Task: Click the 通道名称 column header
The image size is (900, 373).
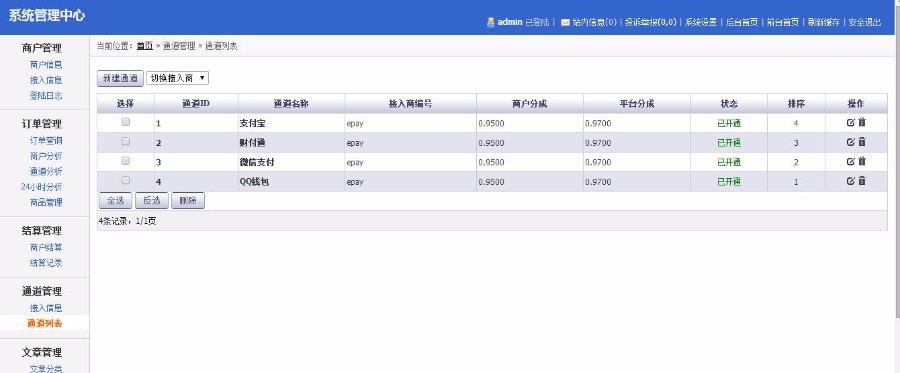Action: pos(292,104)
